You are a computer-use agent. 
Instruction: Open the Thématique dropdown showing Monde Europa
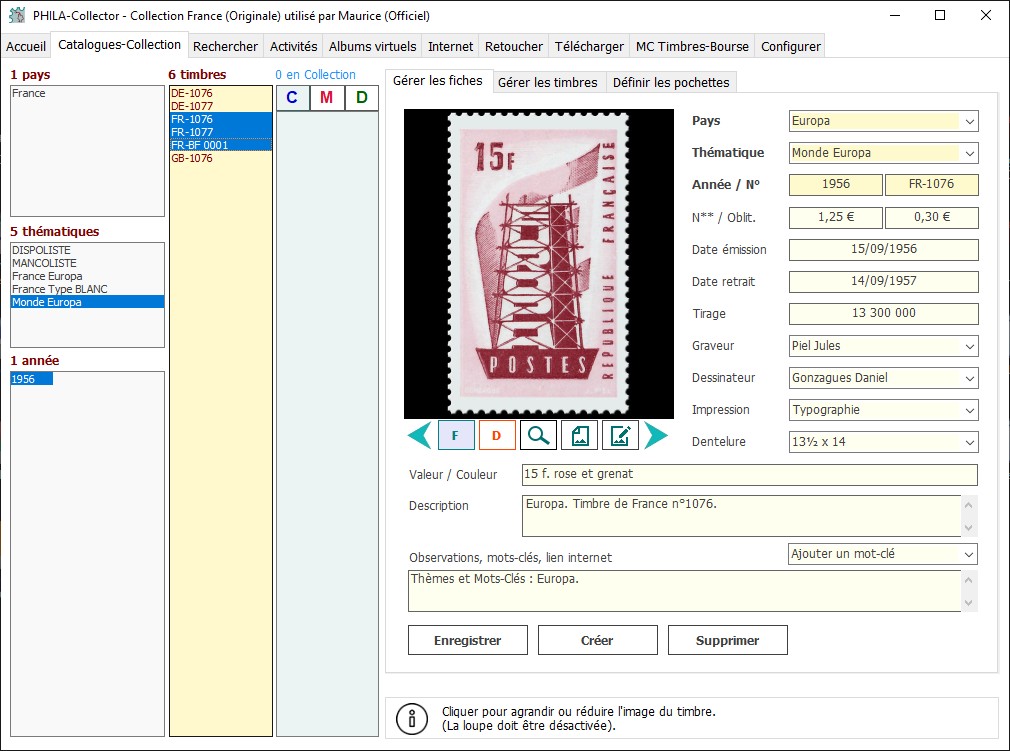coord(883,153)
